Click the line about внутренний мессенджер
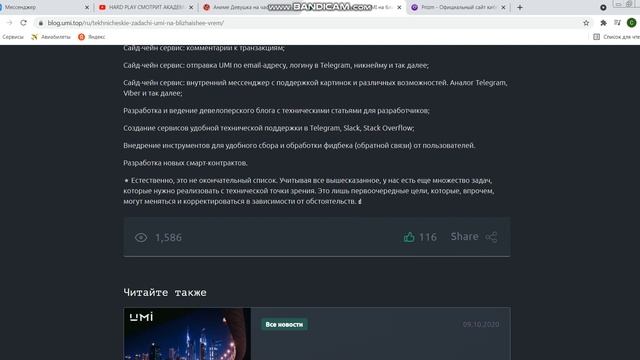The image size is (640, 360). pyautogui.click(x=315, y=88)
